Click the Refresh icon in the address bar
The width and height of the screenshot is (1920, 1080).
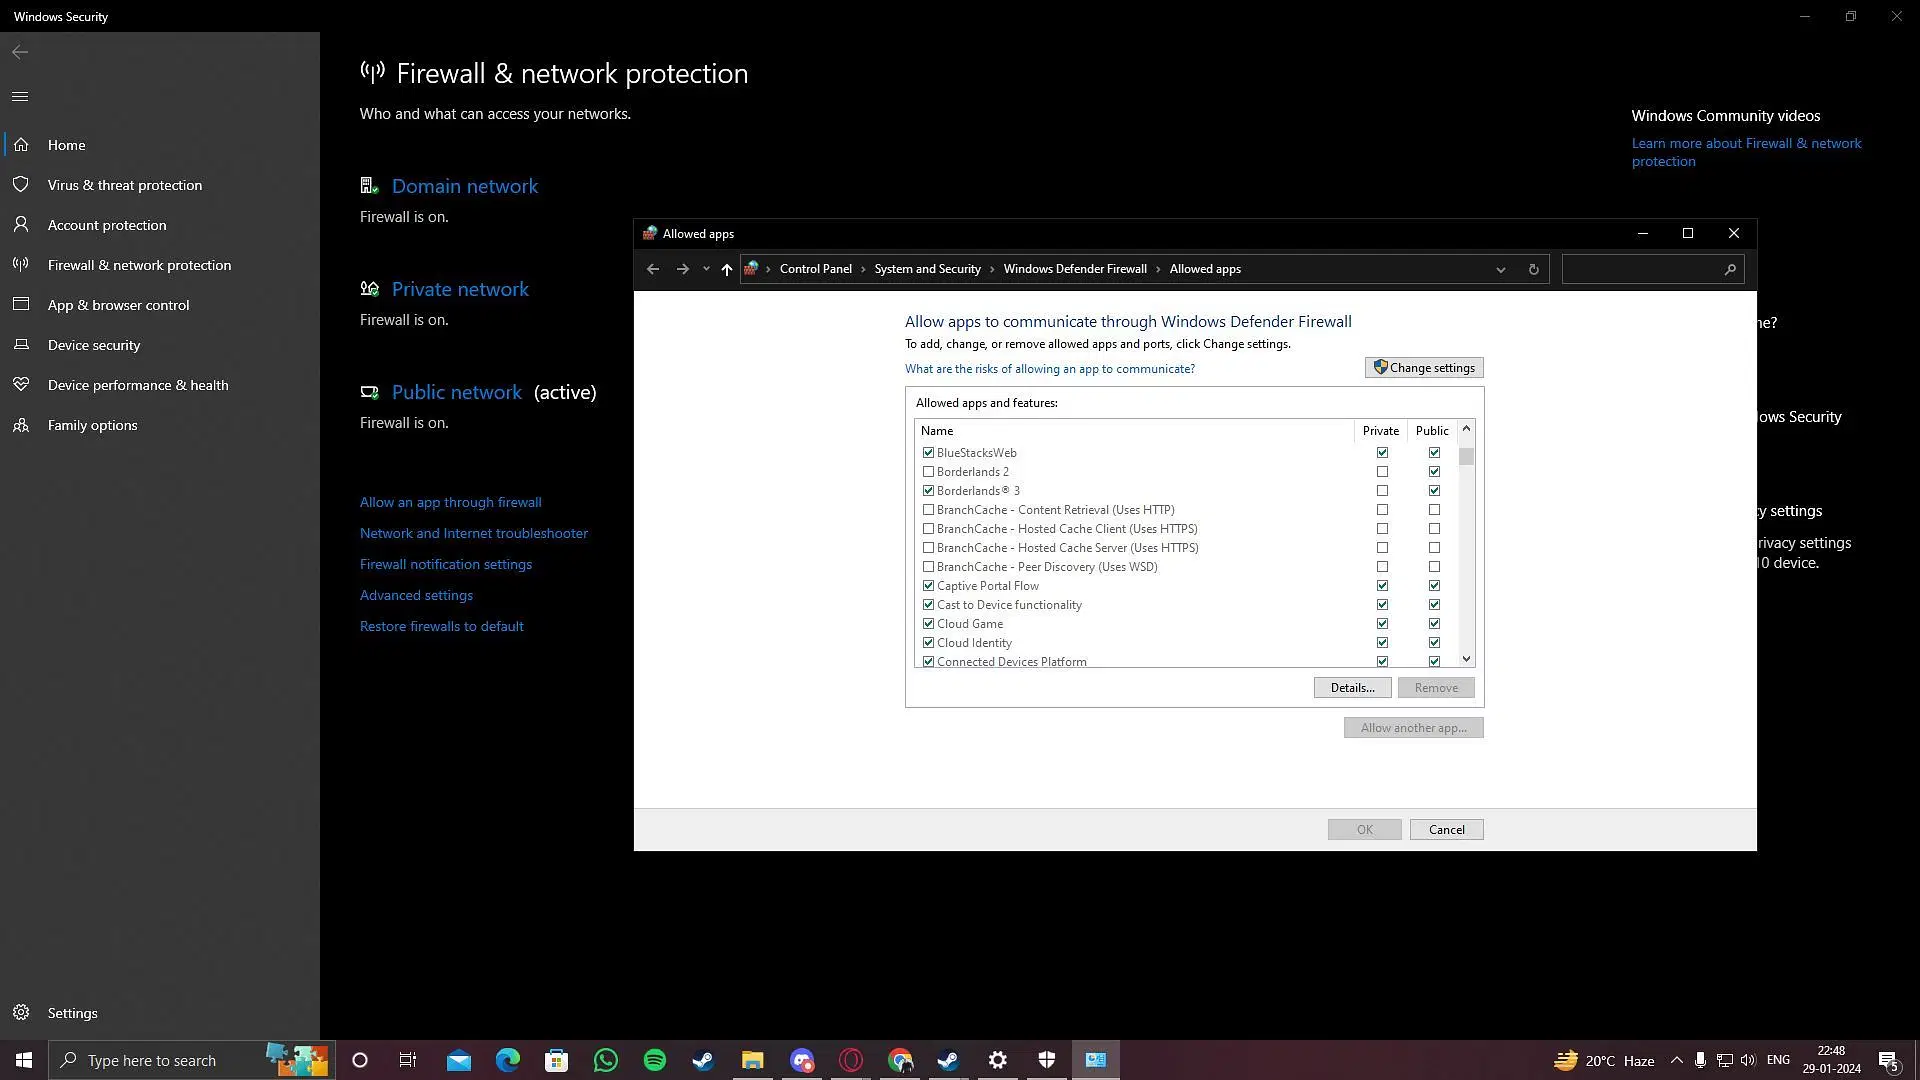1533,269
